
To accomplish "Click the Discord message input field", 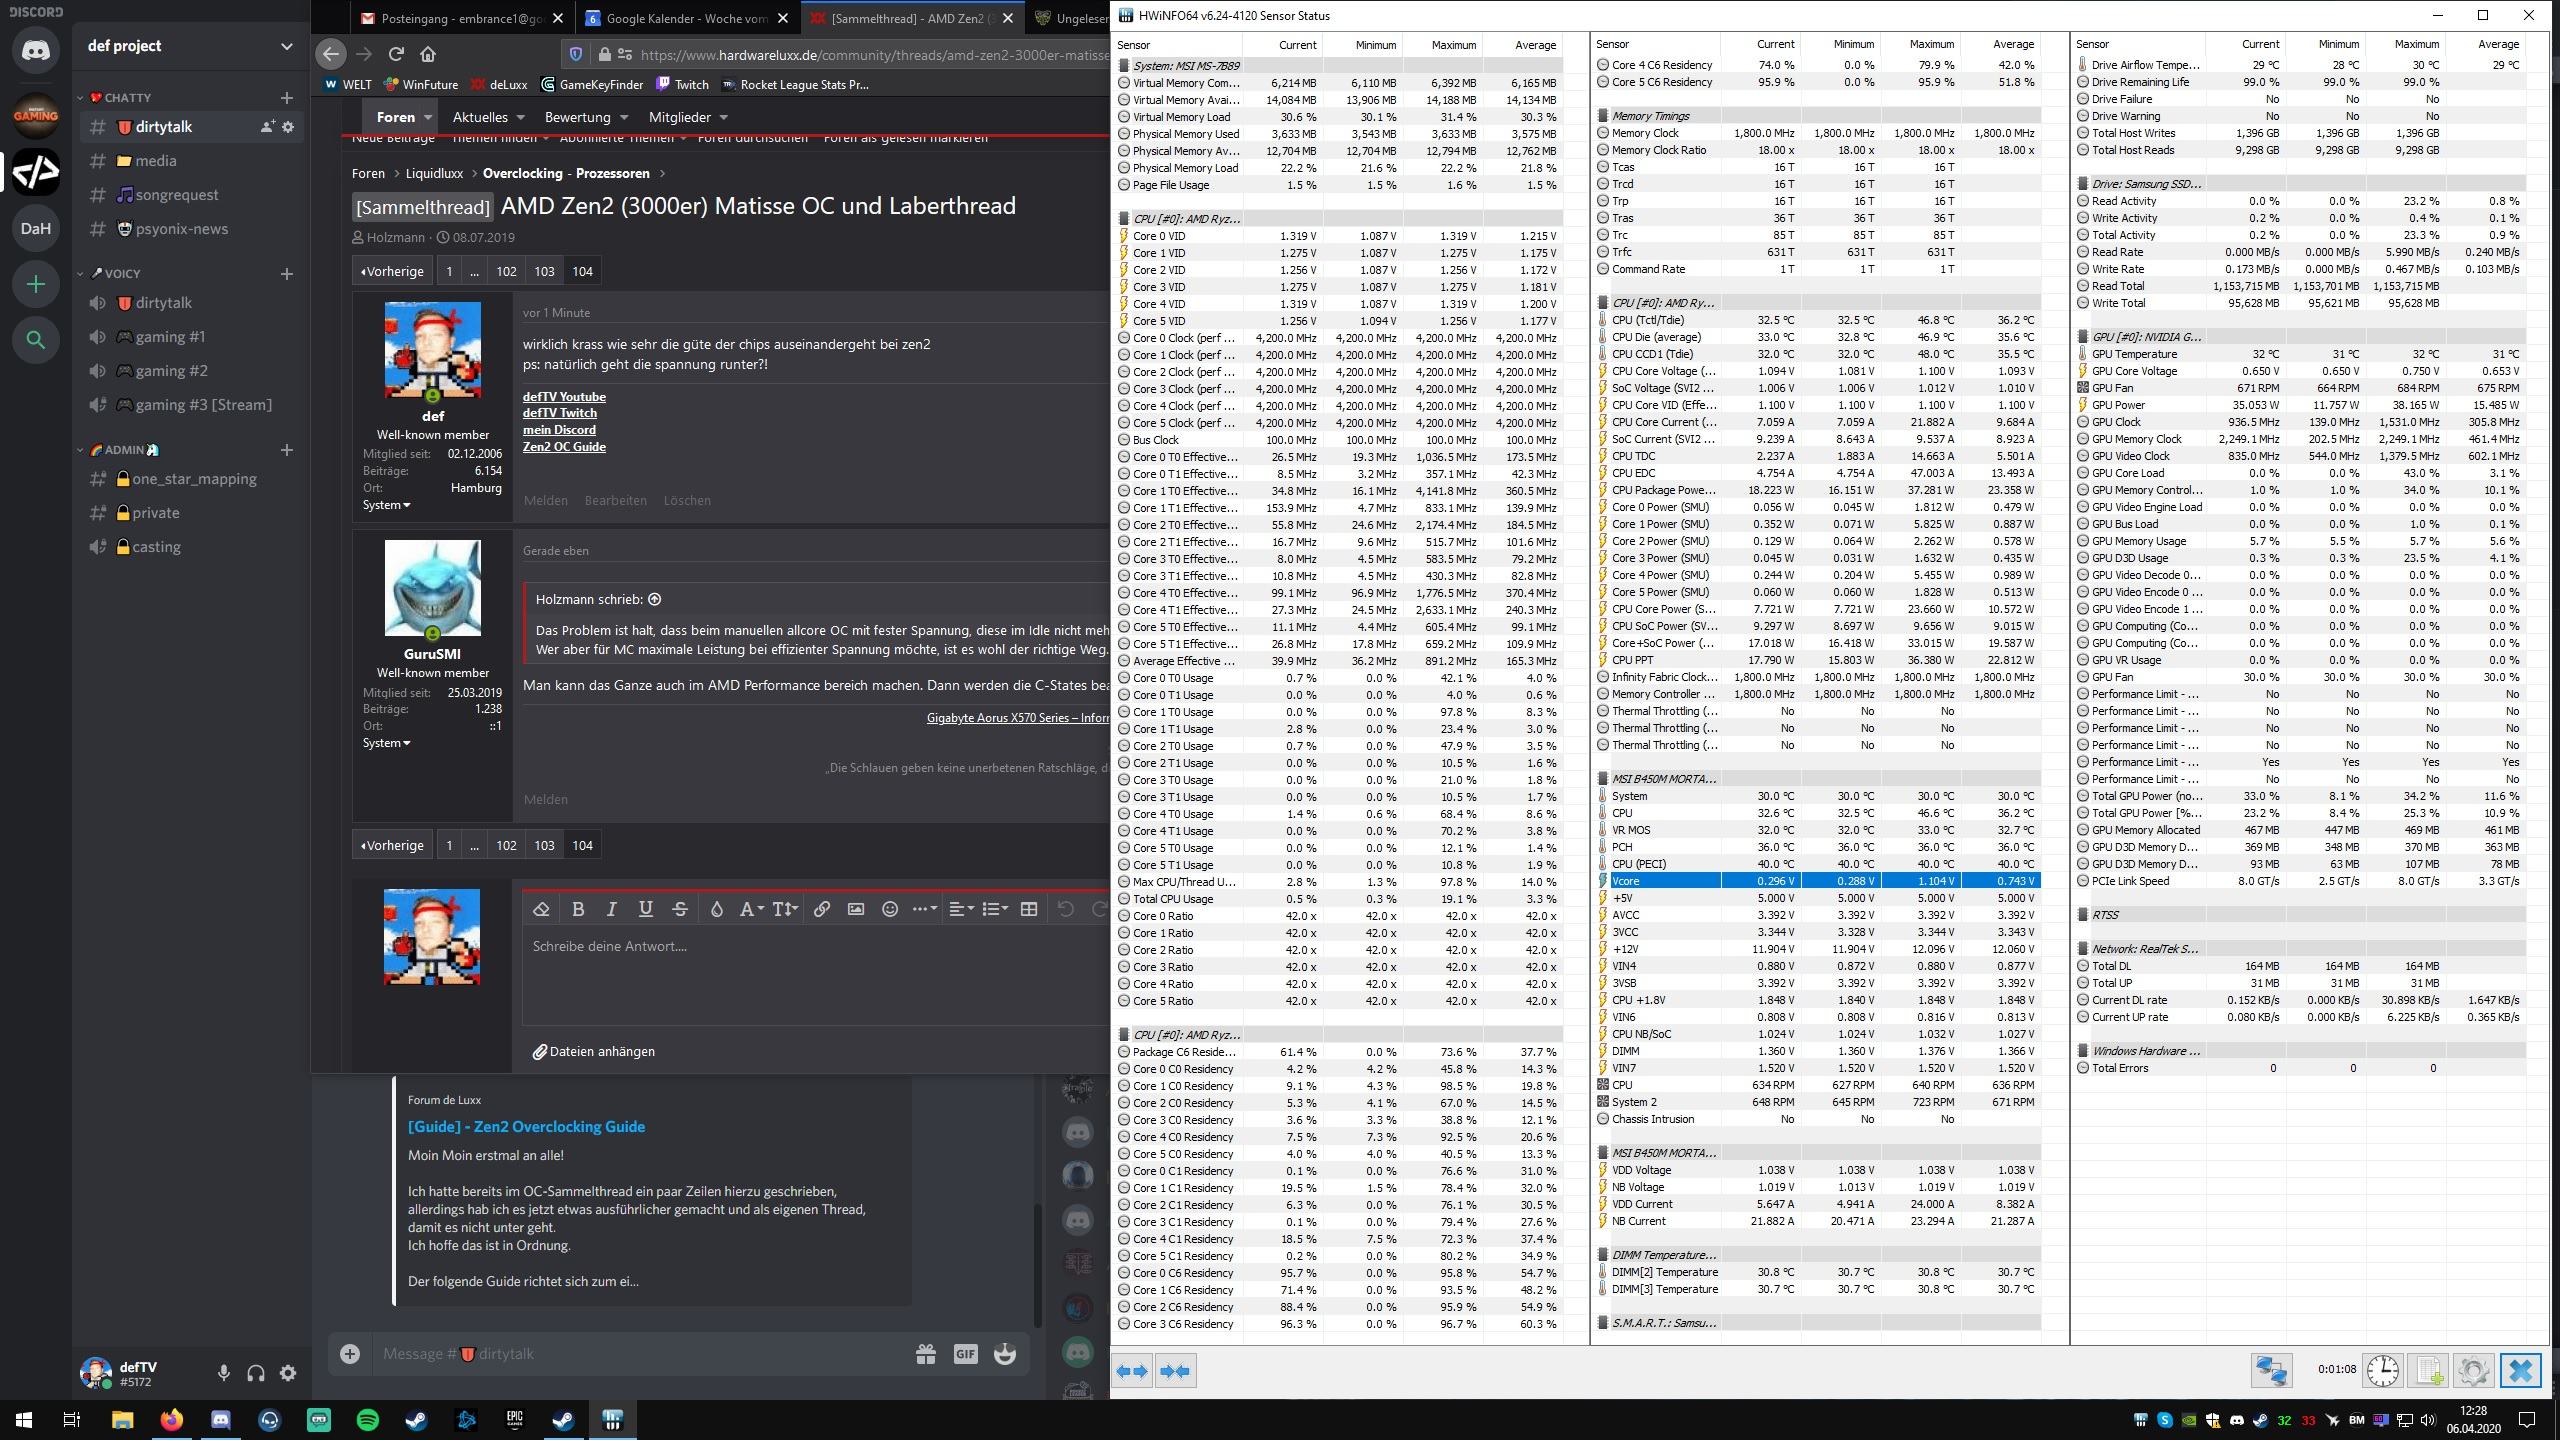I will (x=640, y=1354).
